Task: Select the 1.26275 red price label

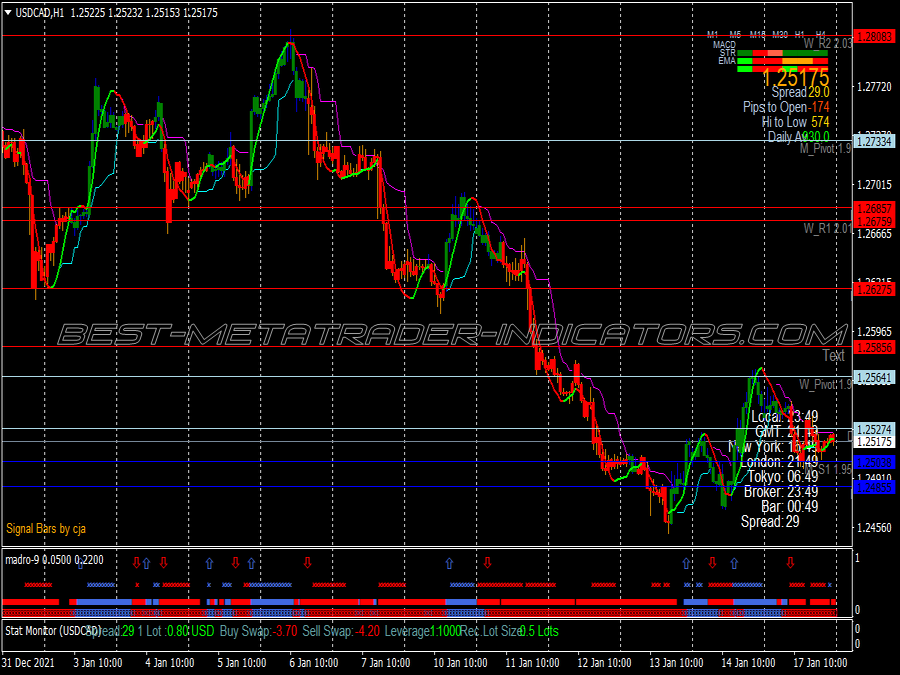Action: (874, 289)
